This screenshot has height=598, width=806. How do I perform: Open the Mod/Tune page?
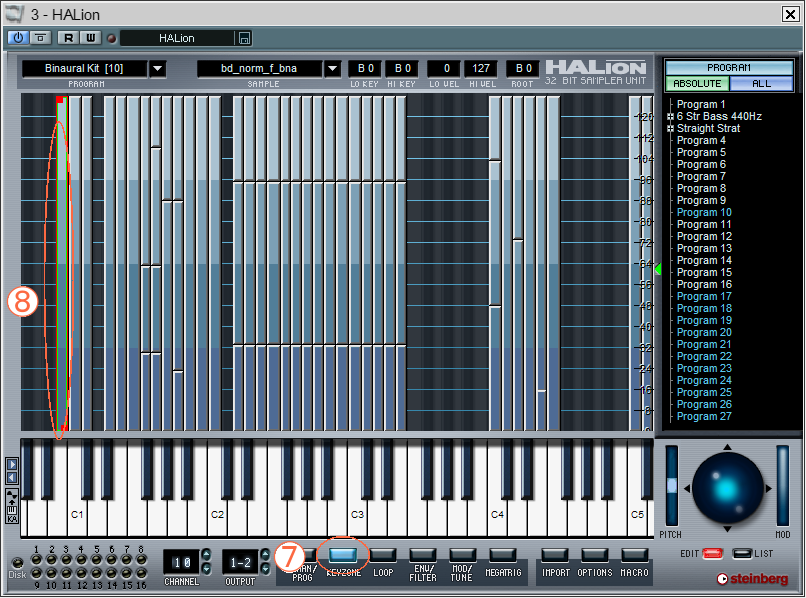click(462, 554)
